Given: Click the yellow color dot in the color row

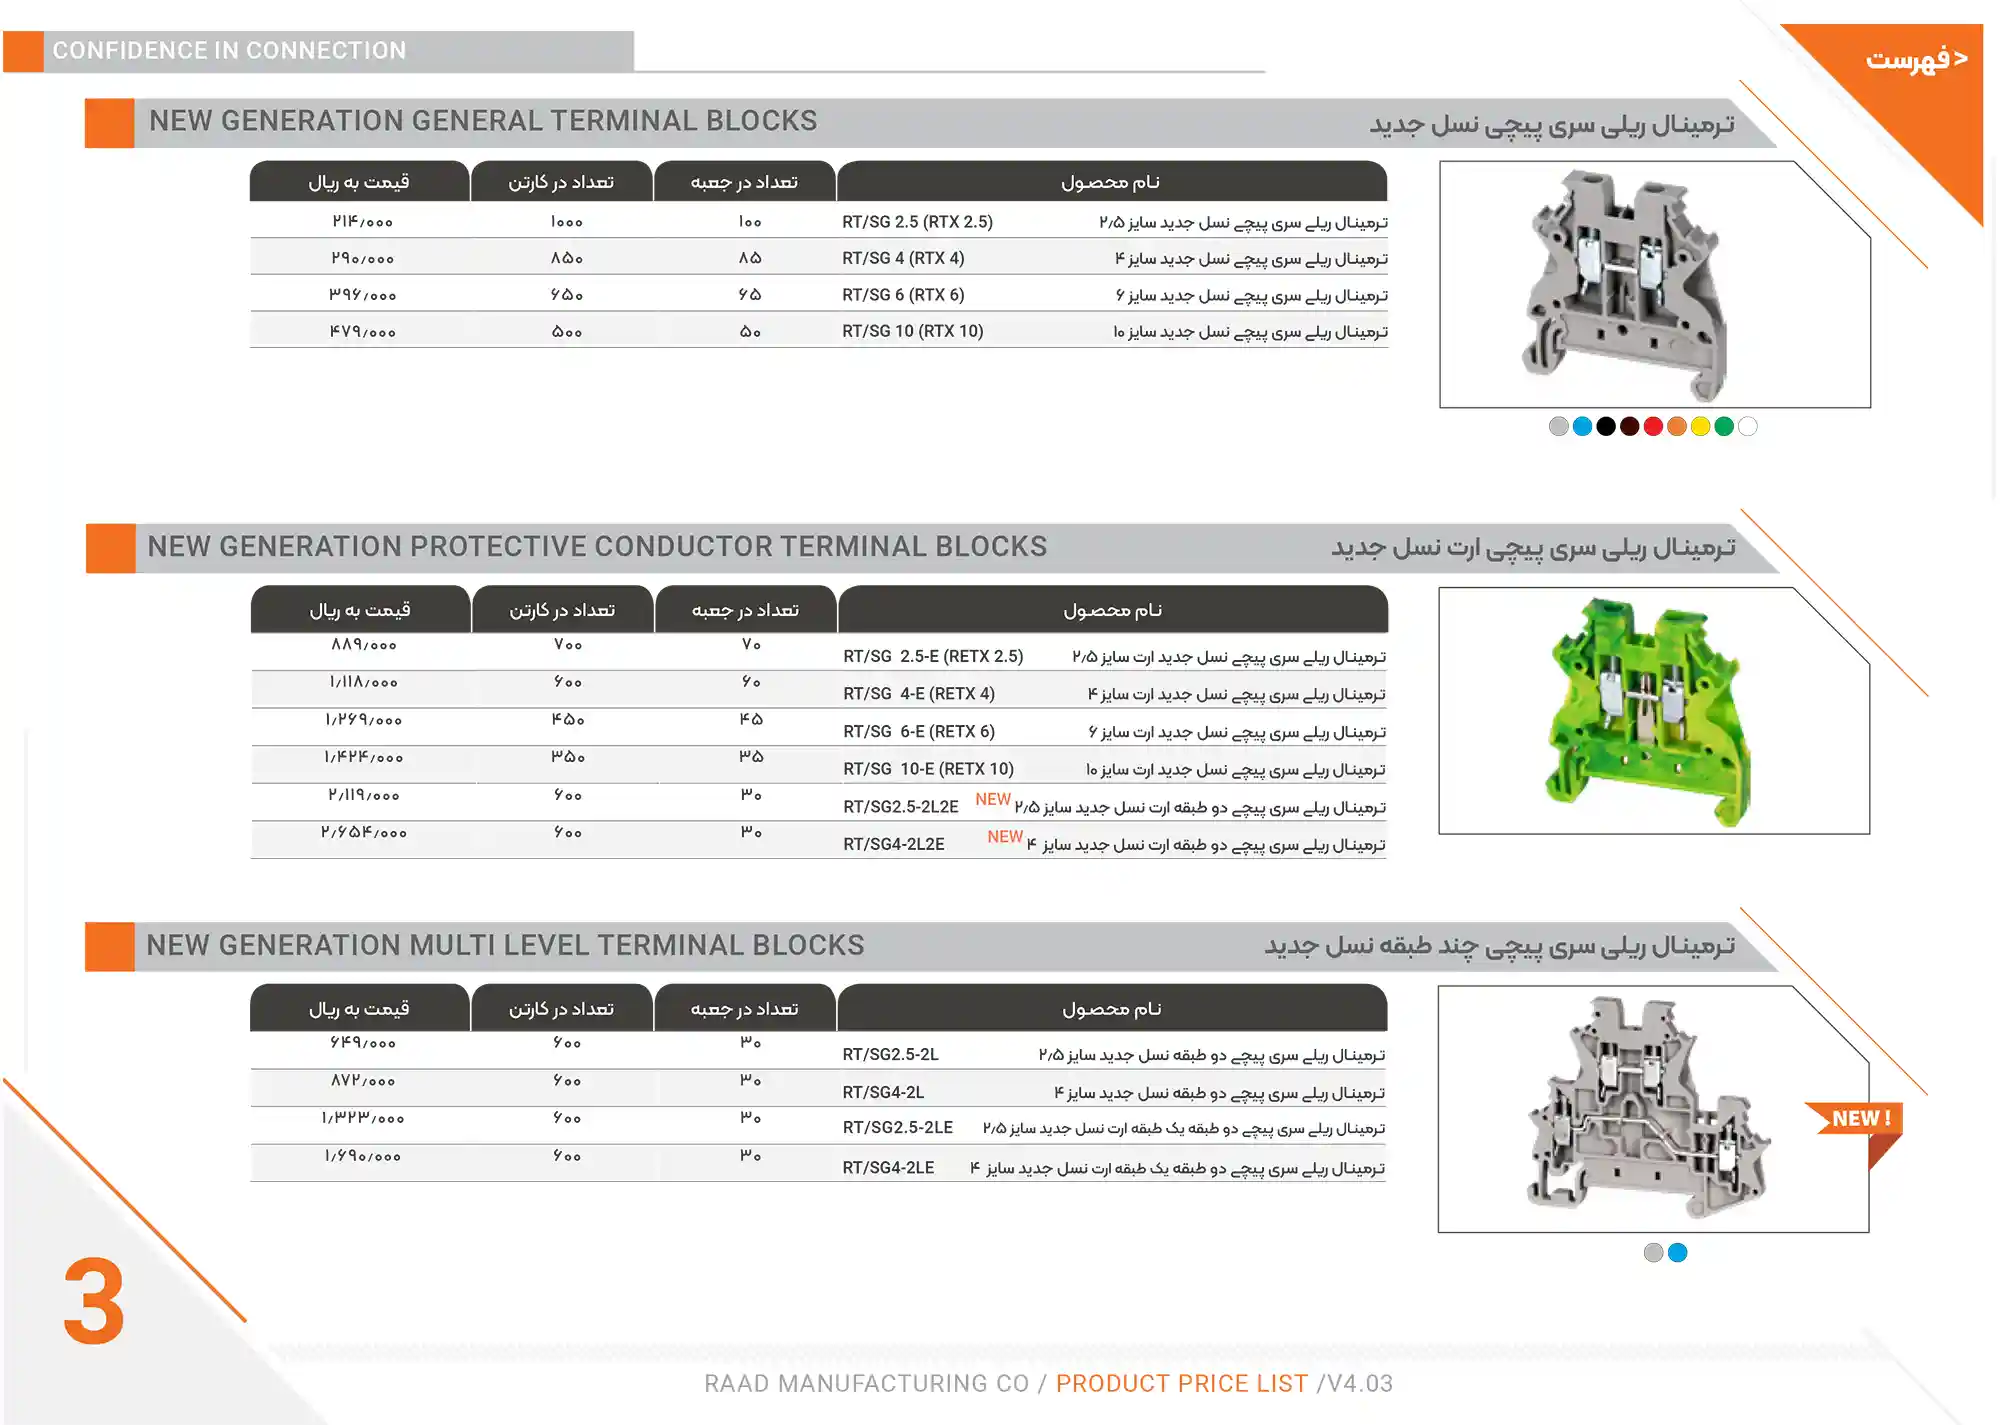Looking at the screenshot, I should point(1700,426).
